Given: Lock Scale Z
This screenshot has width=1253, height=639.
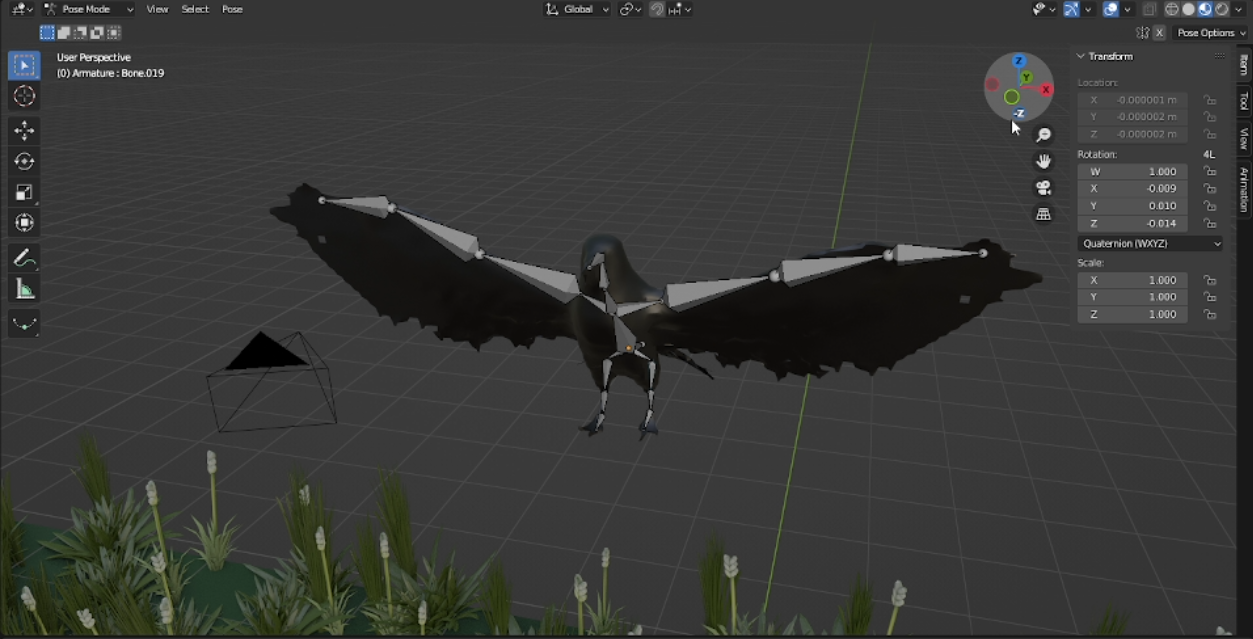Looking at the screenshot, I should click(1210, 314).
